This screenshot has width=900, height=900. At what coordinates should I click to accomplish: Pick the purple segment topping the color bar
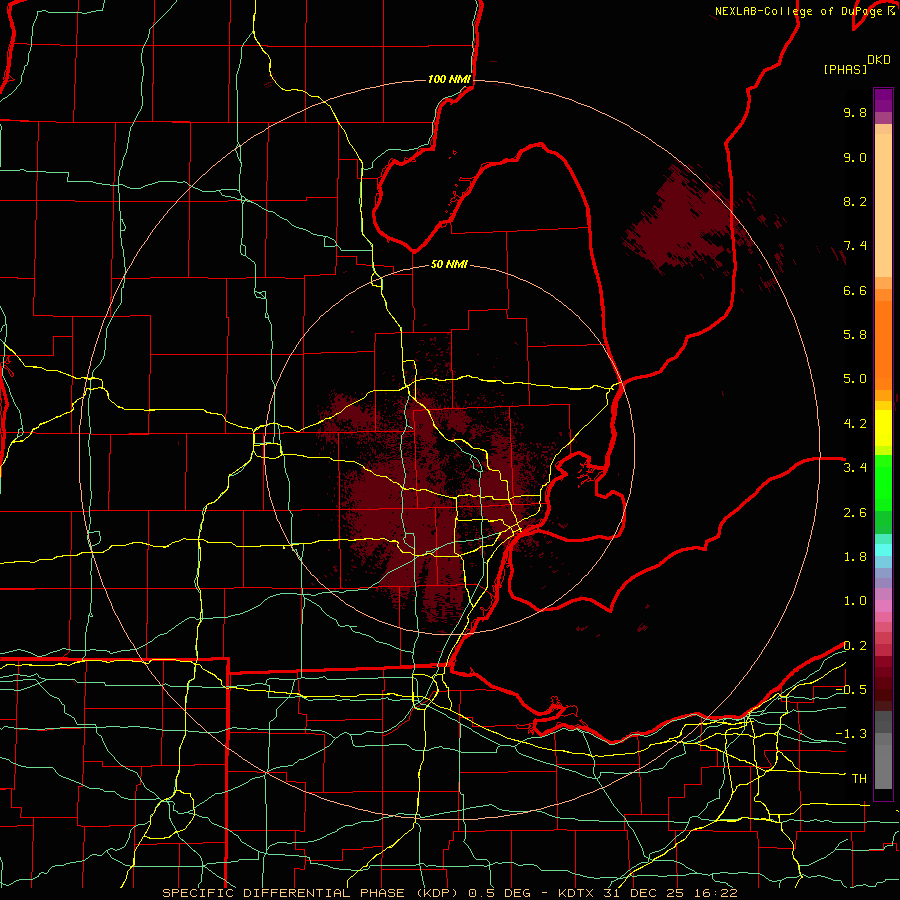point(883,100)
